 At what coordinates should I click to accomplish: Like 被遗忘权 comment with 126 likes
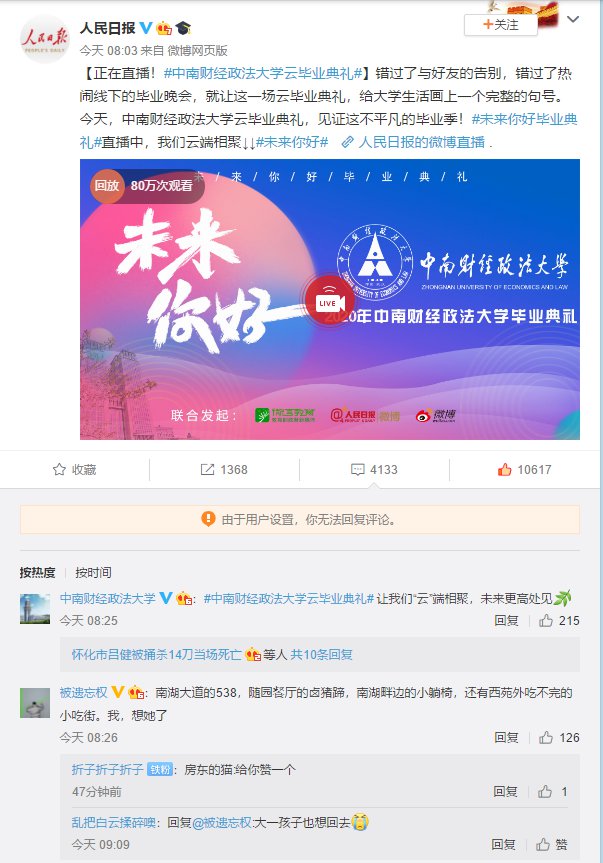[x=559, y=738]
